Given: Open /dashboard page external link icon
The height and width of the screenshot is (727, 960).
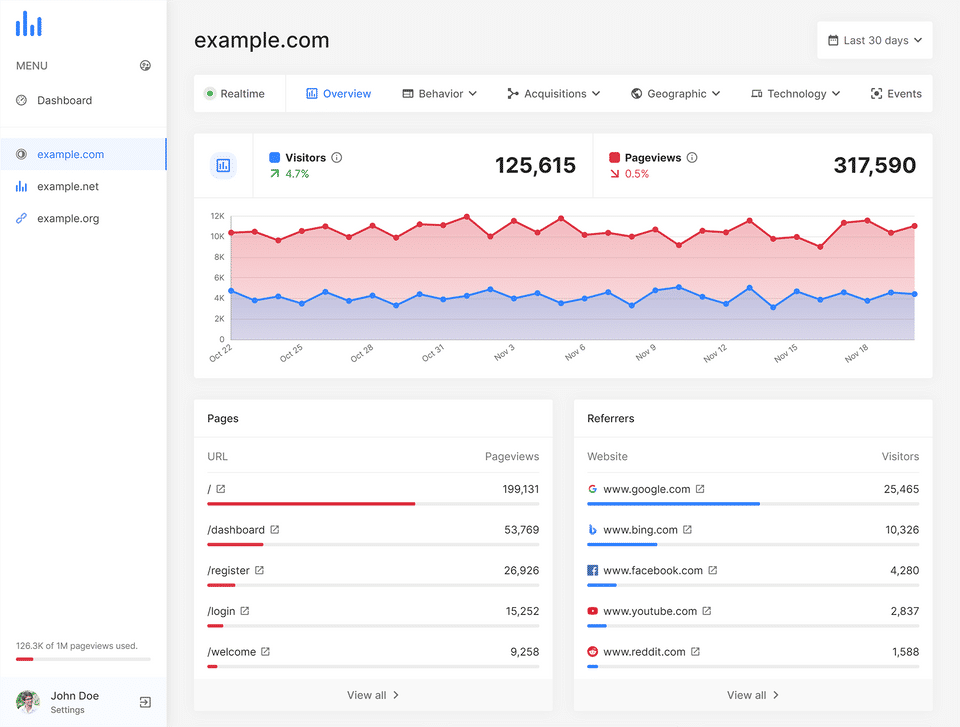Looking at the screenshot, I should pos(275,529).
